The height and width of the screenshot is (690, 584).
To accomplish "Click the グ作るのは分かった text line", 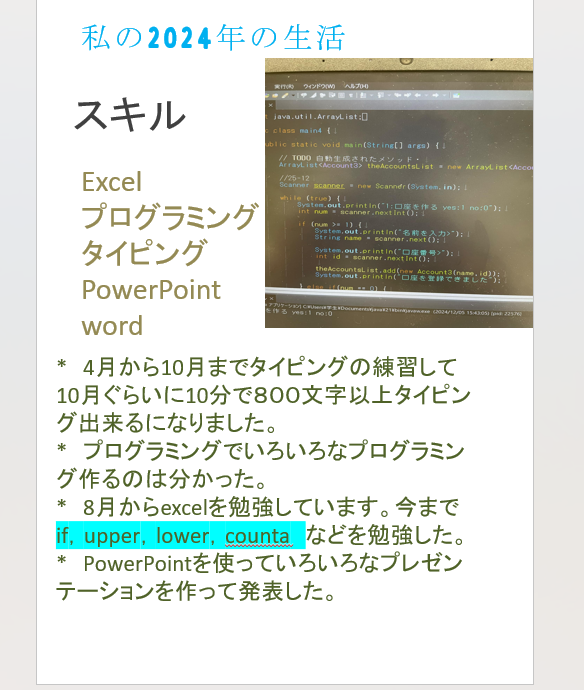I will 161,479.
